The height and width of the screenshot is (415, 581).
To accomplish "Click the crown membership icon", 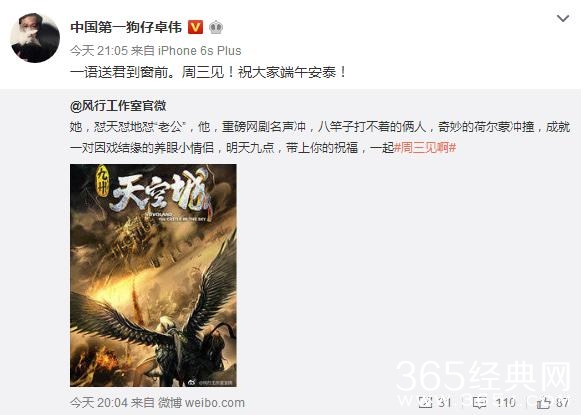I will (x=216, y=27).
